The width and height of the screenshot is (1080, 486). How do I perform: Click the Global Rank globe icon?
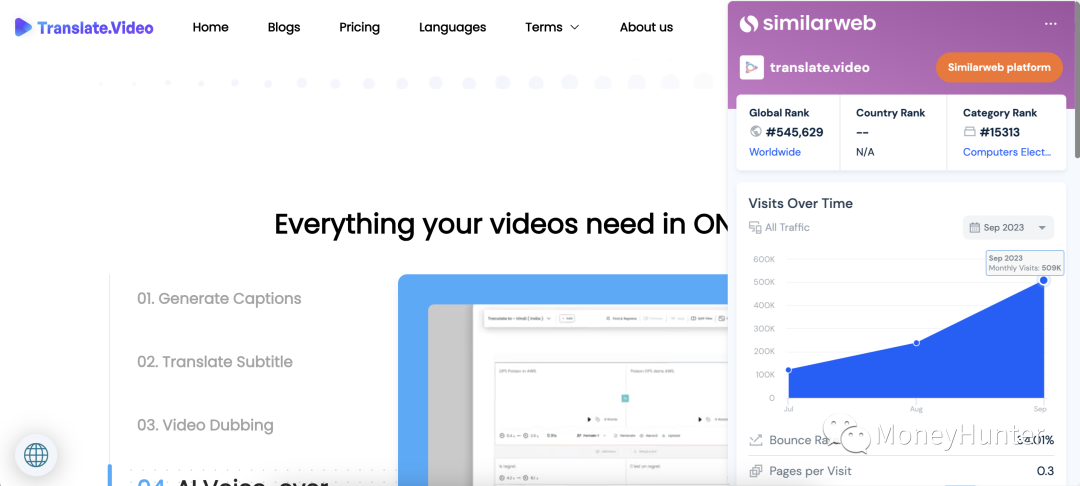pos(756,132)
